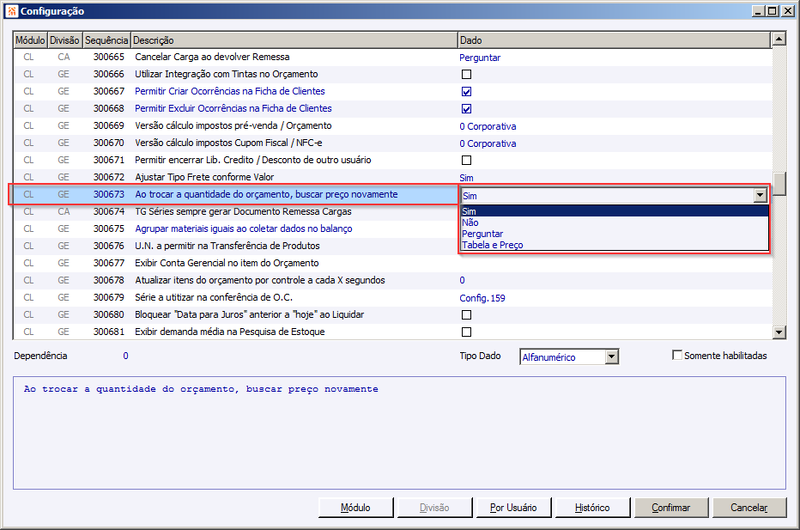Viewport: 800px width, 530px height.
Task: Collapse the Dado dropdown arrow for row 300673
Action: [x=760, y=195]
